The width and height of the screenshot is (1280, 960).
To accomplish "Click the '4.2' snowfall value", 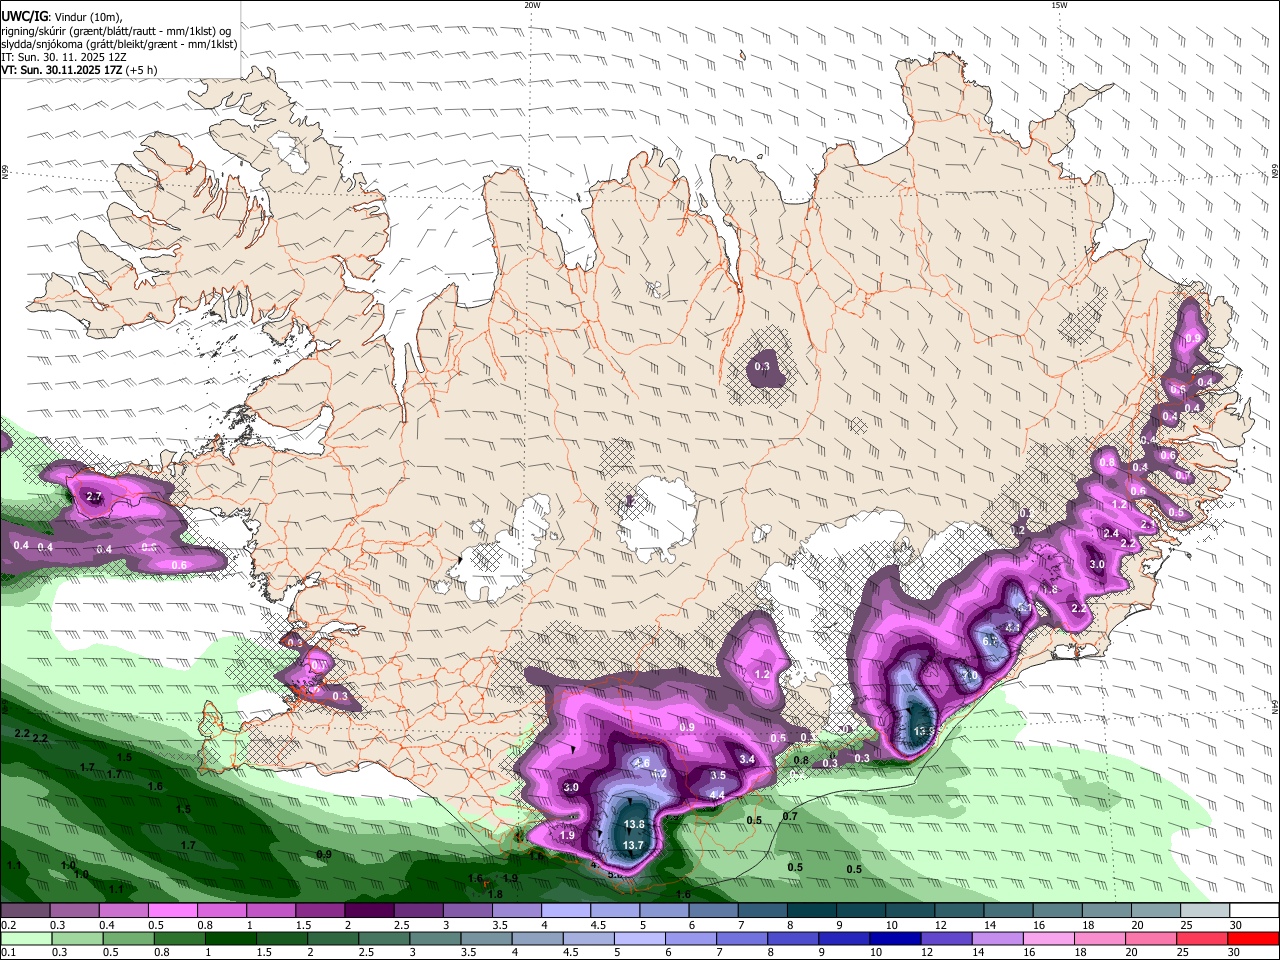I will 659,773.
